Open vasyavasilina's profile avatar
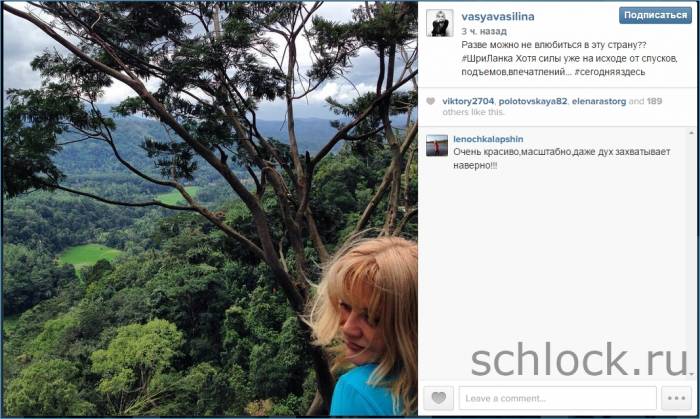The image size is (700, 419). pyautogui.click(x=440, y=23)
